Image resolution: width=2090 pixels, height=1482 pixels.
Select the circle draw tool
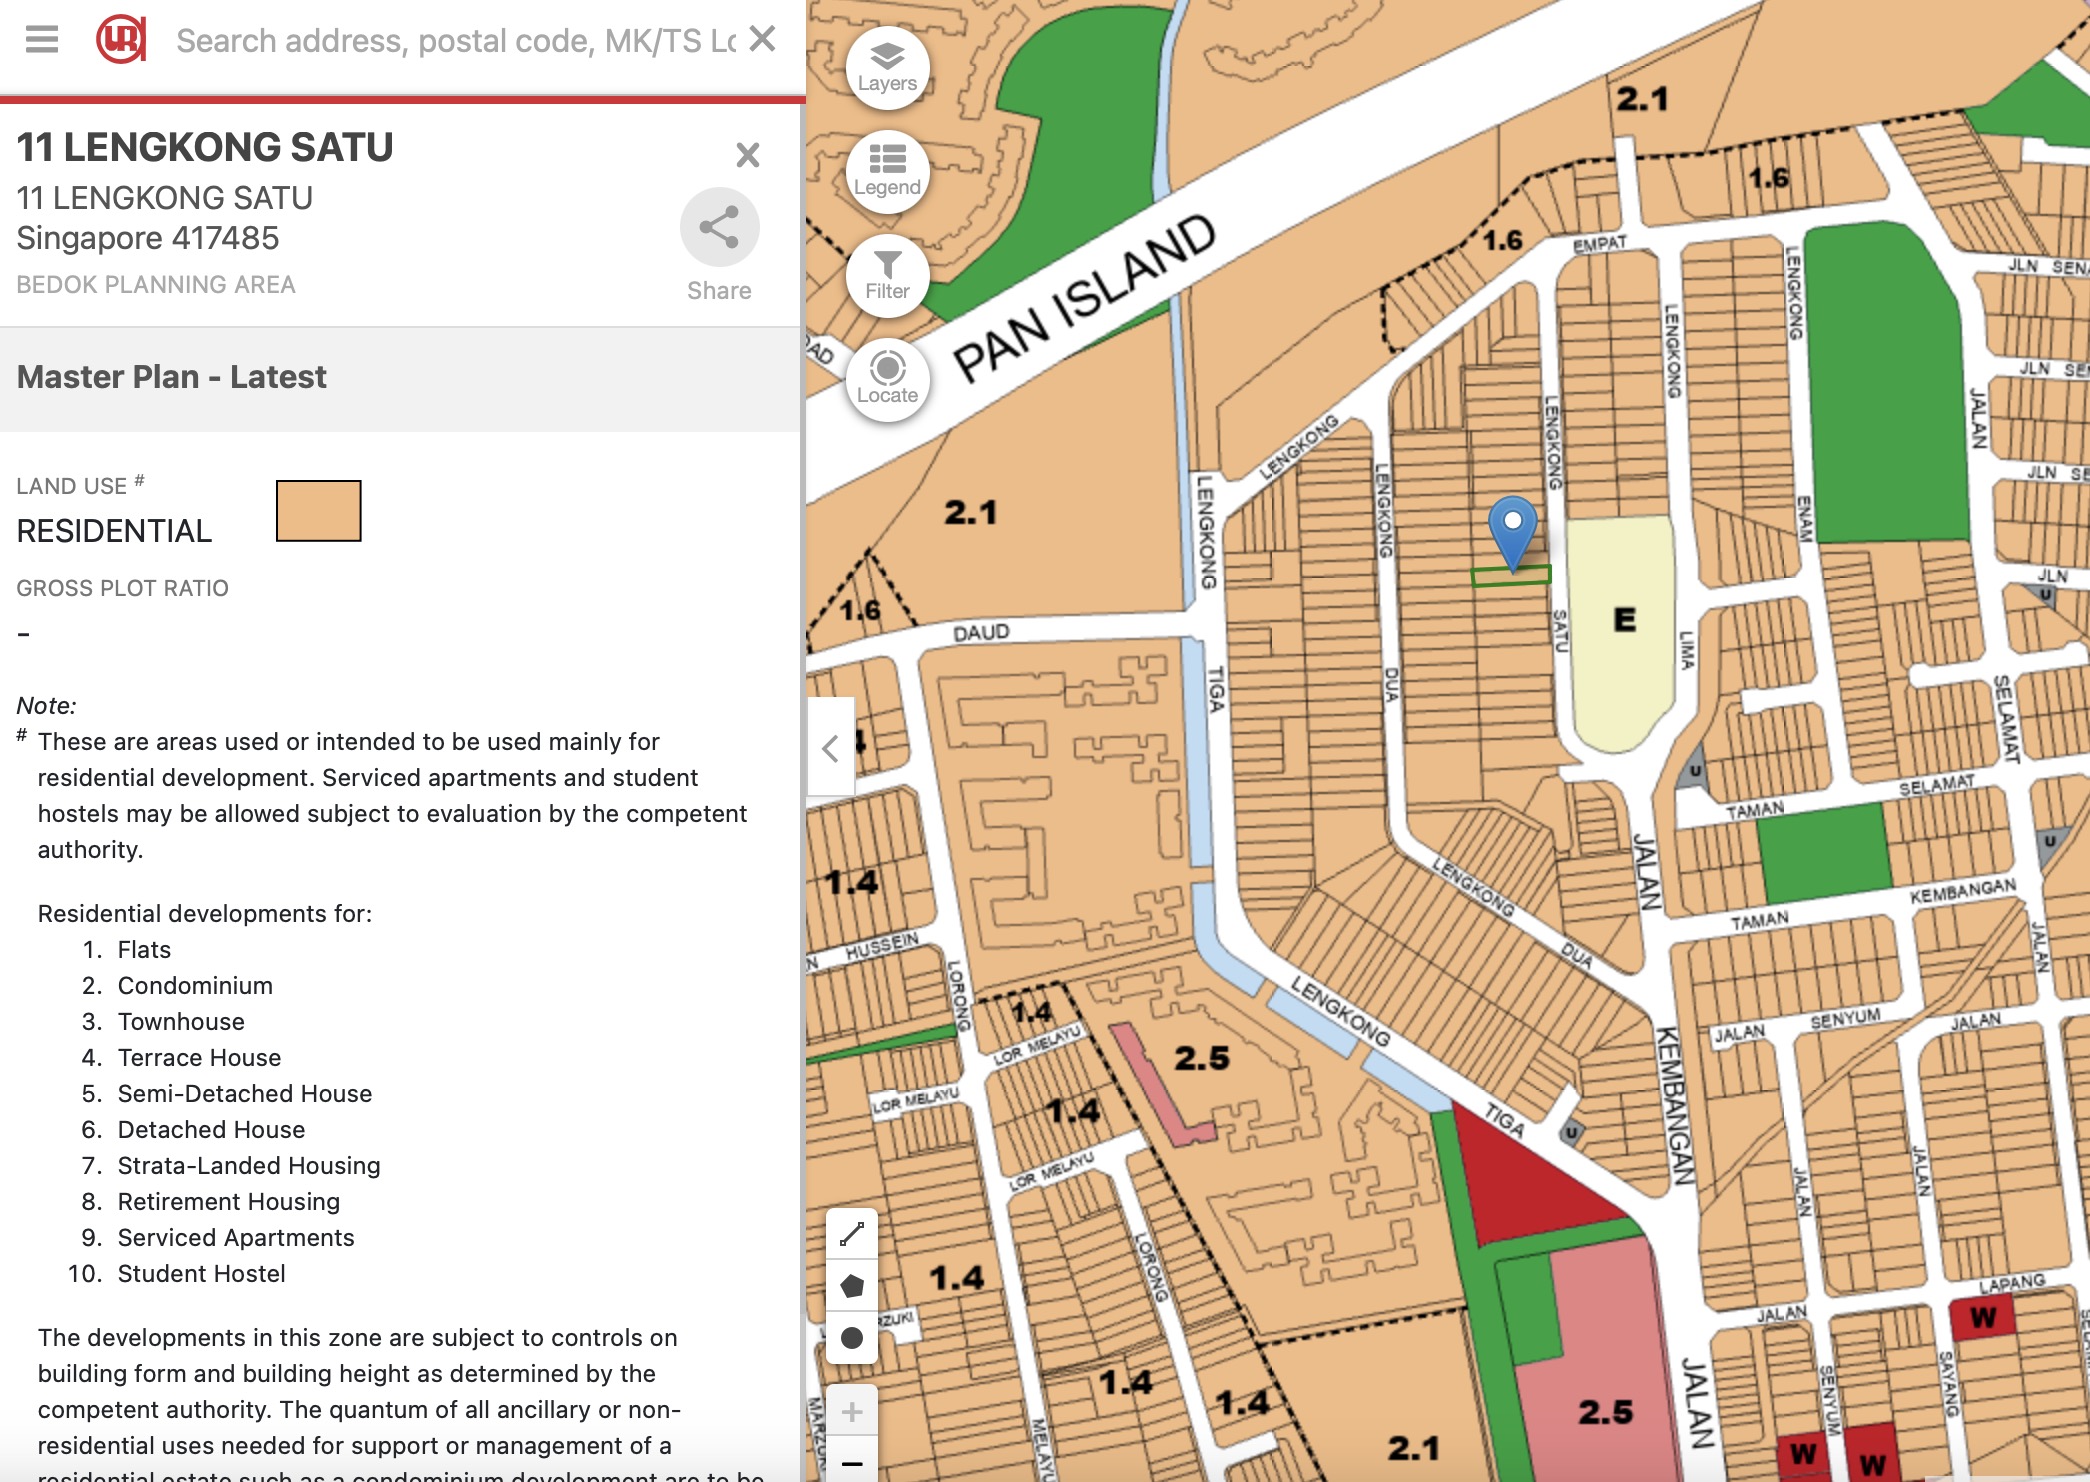click(852, 1338)
